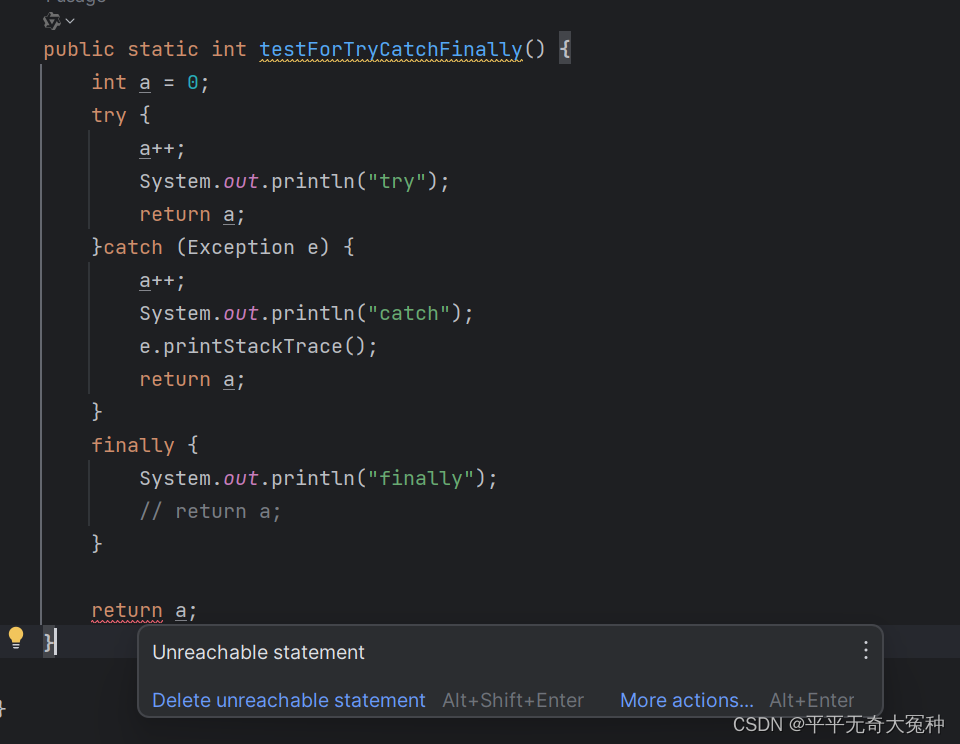This screenshot has height=744, width=960.
Task: Click the Exception parameter in the catch clause
Action: [240, 246]
